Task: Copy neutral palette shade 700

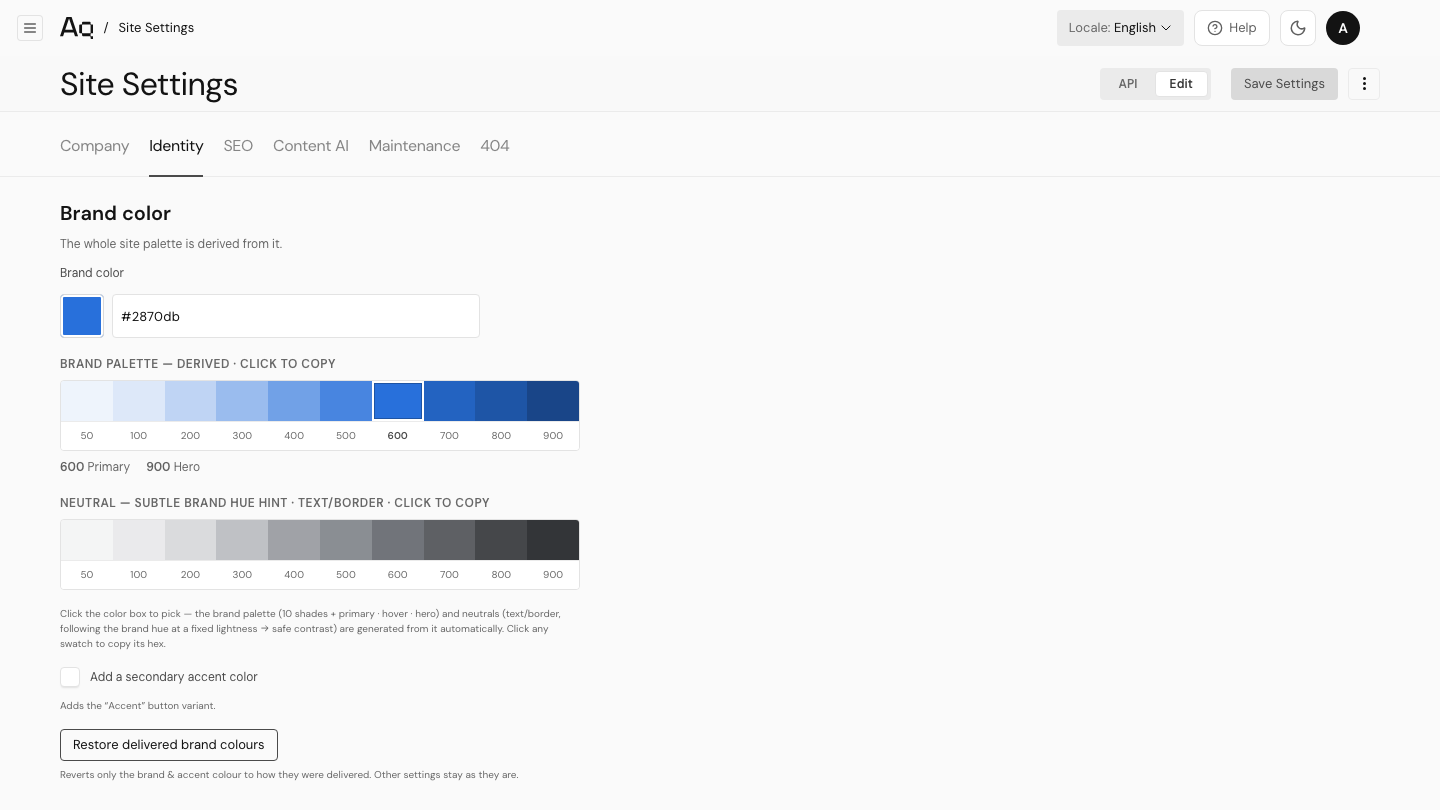Action: pyautogui.click(x=450, y=540)
